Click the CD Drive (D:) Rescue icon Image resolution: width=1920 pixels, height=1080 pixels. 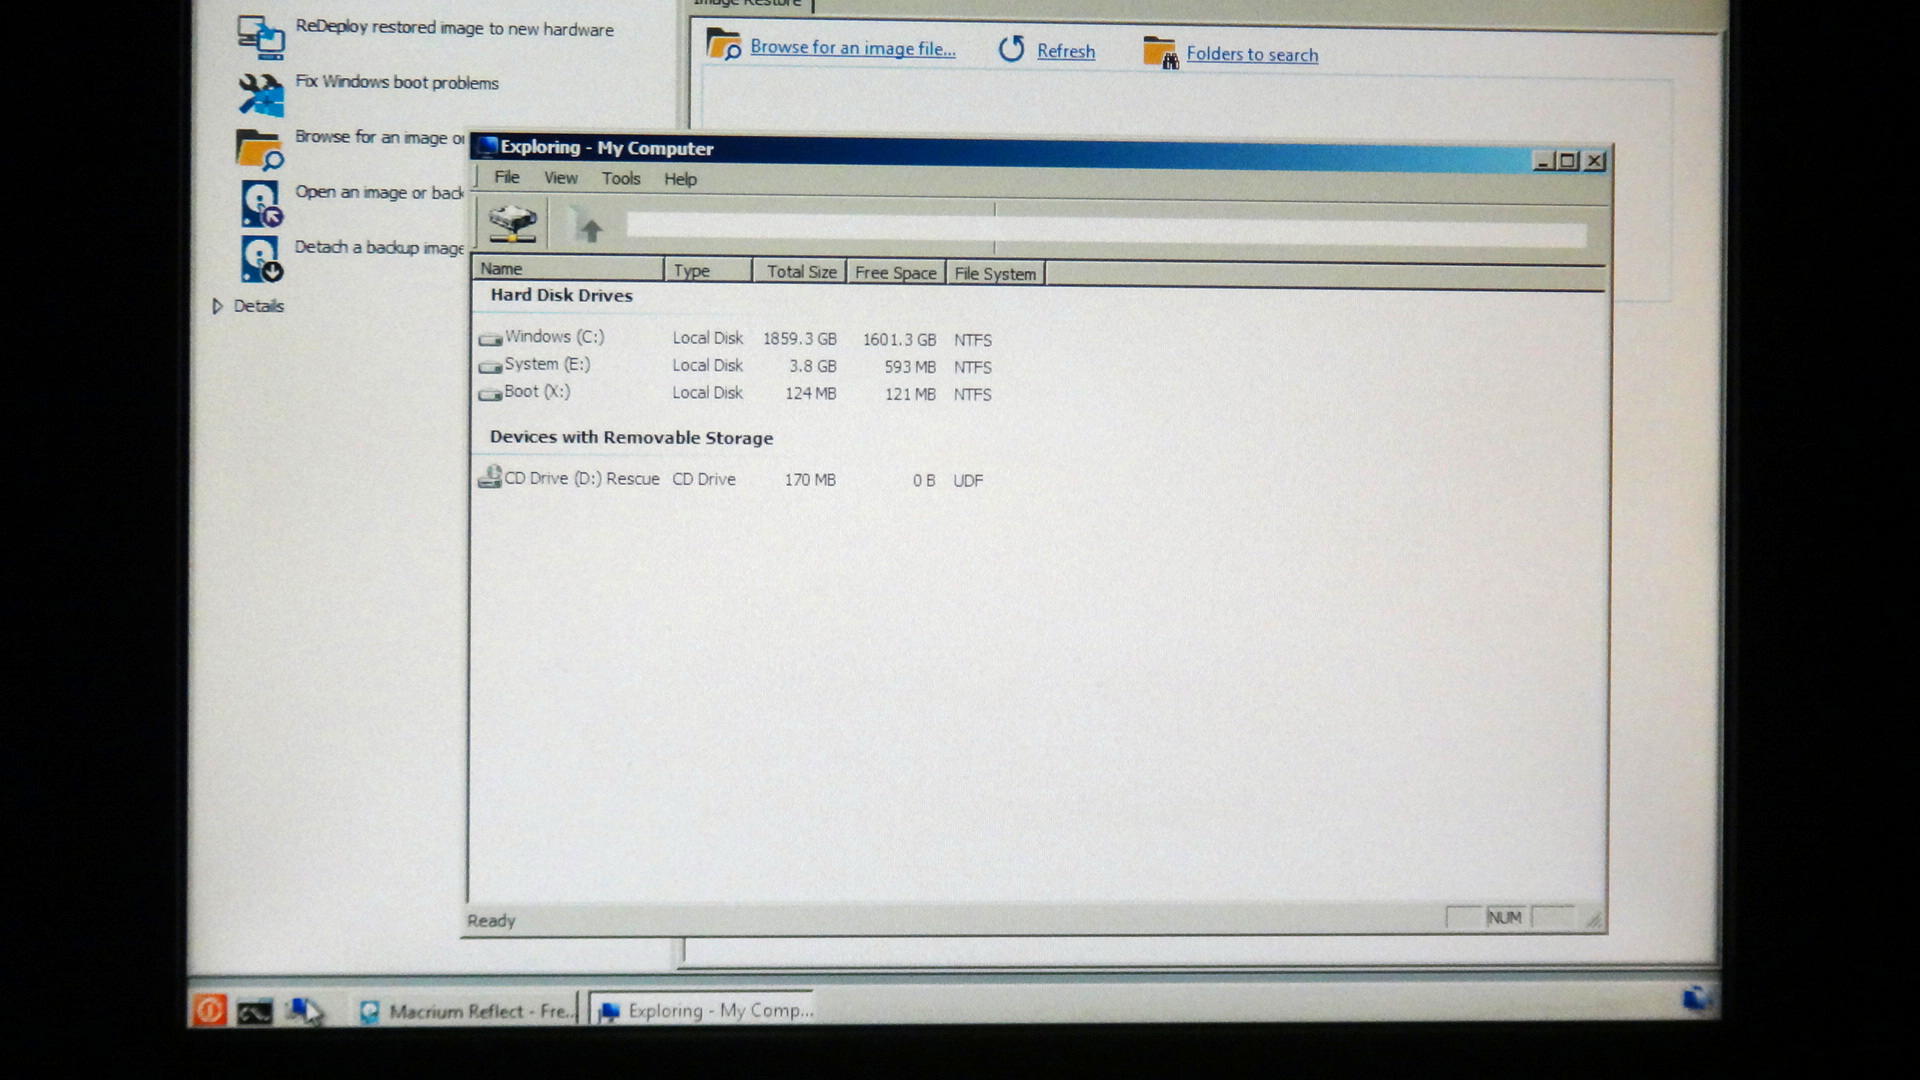click(x=490, y=478)
